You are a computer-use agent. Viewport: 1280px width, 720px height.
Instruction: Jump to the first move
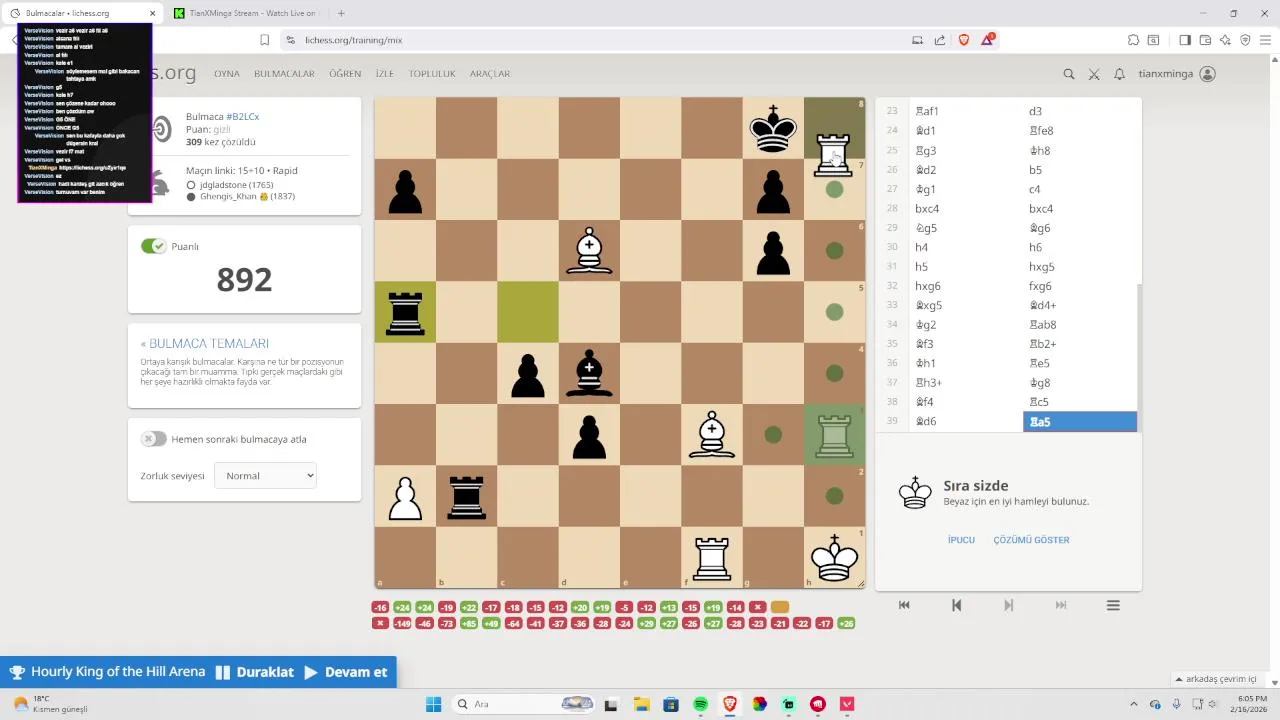[x=904, y=605]
